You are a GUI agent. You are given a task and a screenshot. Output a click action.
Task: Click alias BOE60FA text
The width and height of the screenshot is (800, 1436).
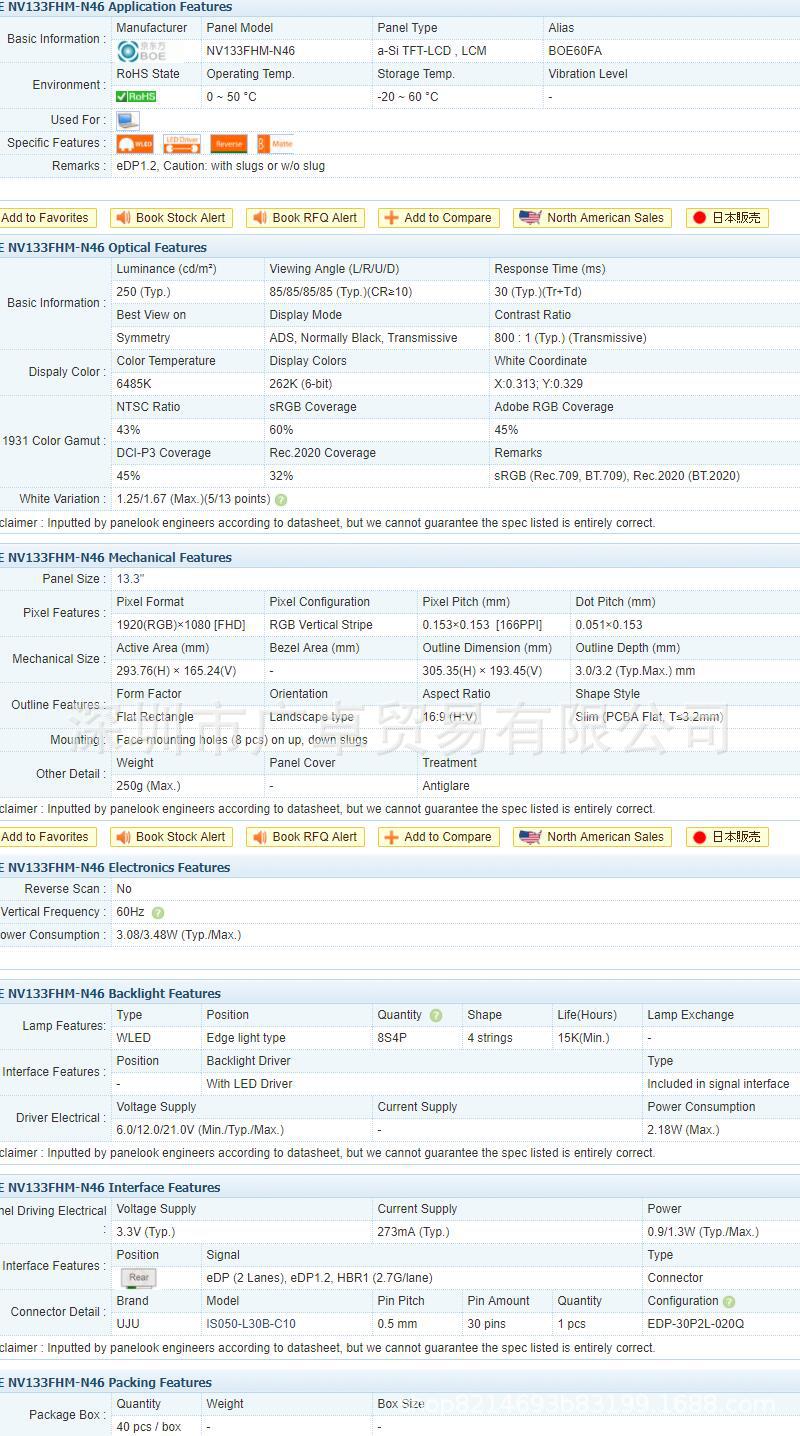point(575,51)
